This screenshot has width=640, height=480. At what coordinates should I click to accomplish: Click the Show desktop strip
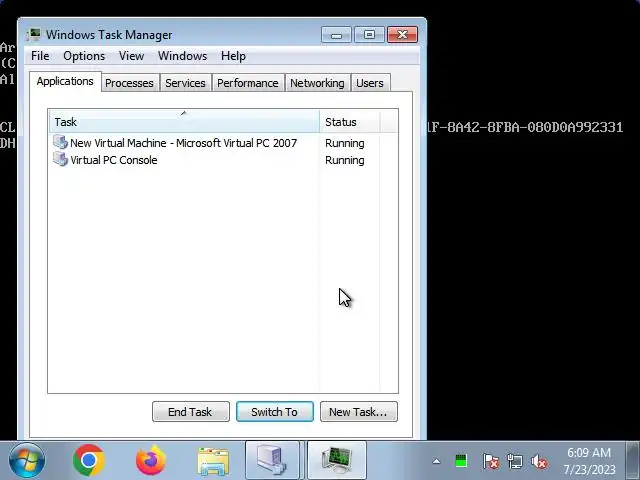[633, 460]
